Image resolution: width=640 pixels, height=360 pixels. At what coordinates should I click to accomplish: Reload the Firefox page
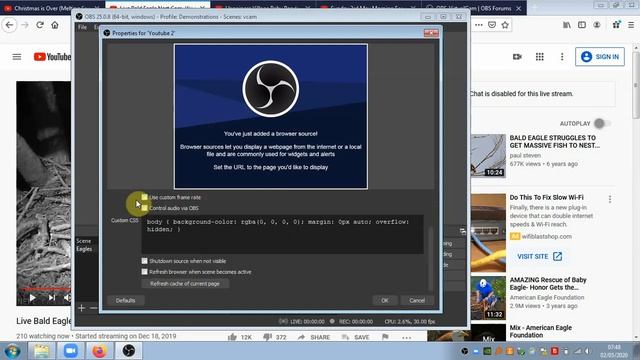pyautogui.click(x=40, y=25)
